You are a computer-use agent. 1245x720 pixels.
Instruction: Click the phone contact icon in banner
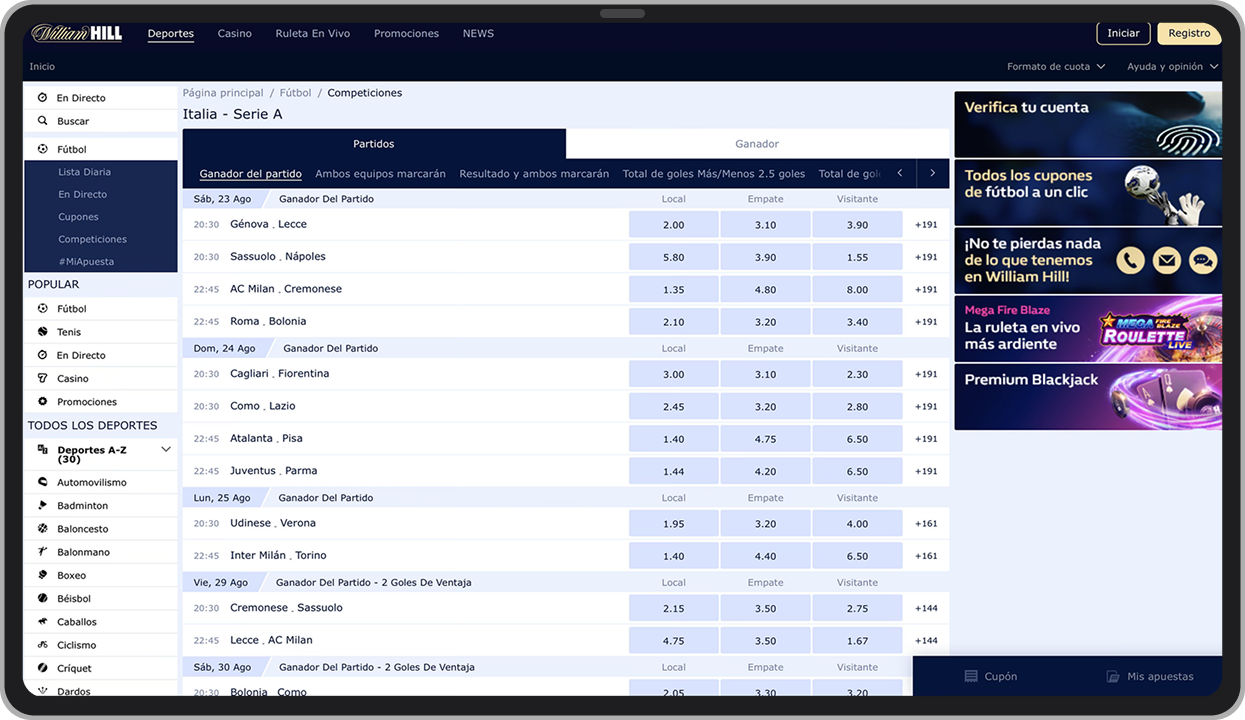1130,261
